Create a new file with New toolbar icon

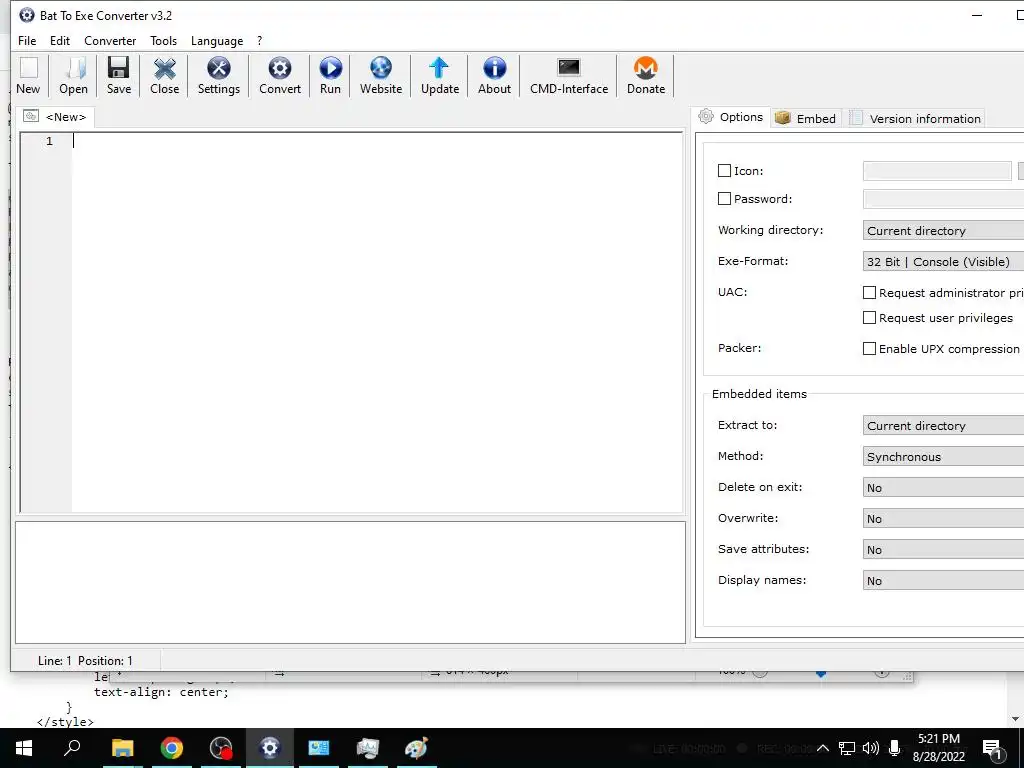tap(28, 76)
